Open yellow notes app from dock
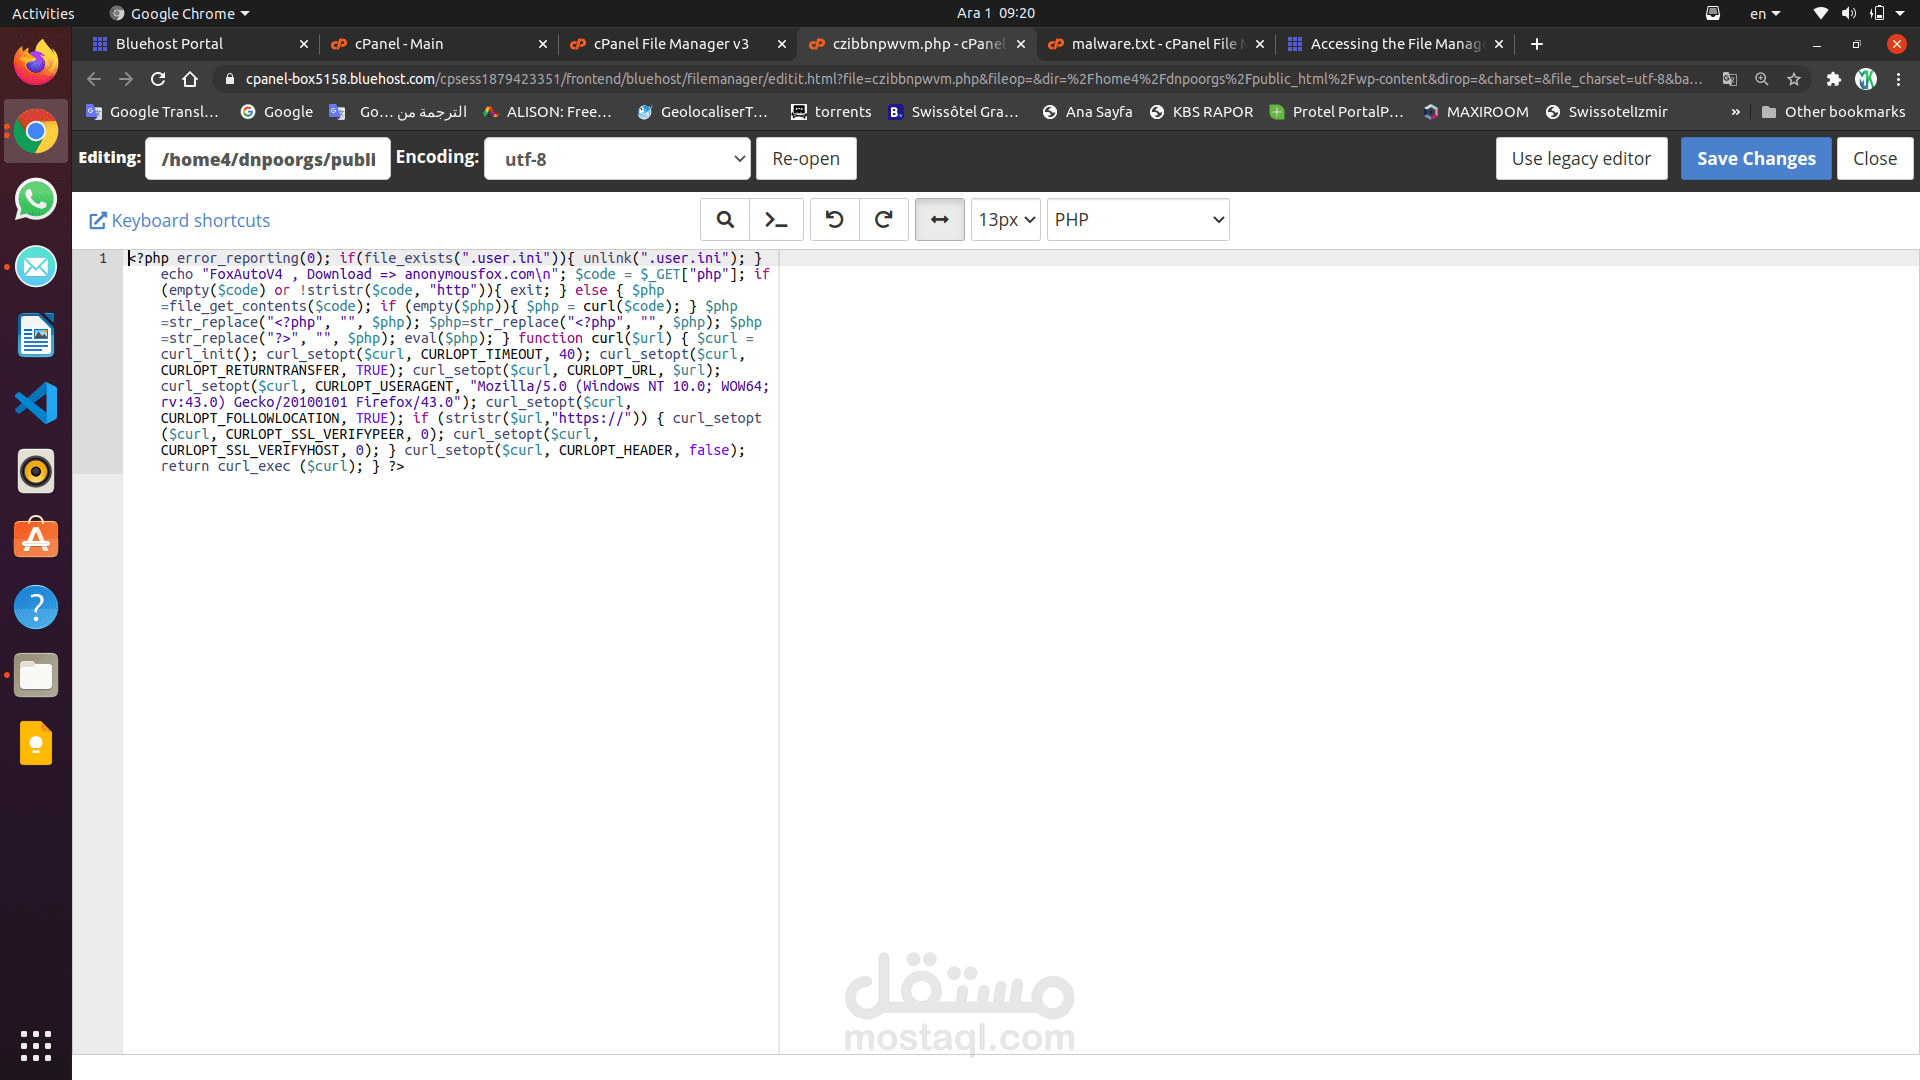Viewport: 1920px width, 1080px height. (36, 743)
